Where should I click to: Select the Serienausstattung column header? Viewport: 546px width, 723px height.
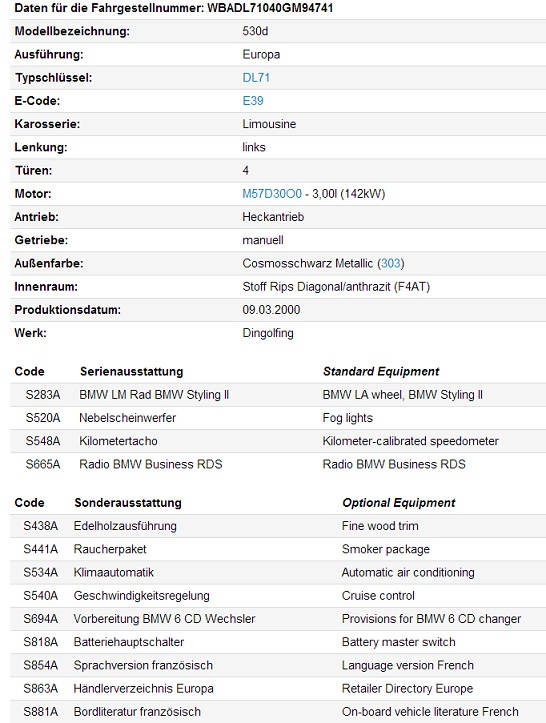(x=131, y=371)
